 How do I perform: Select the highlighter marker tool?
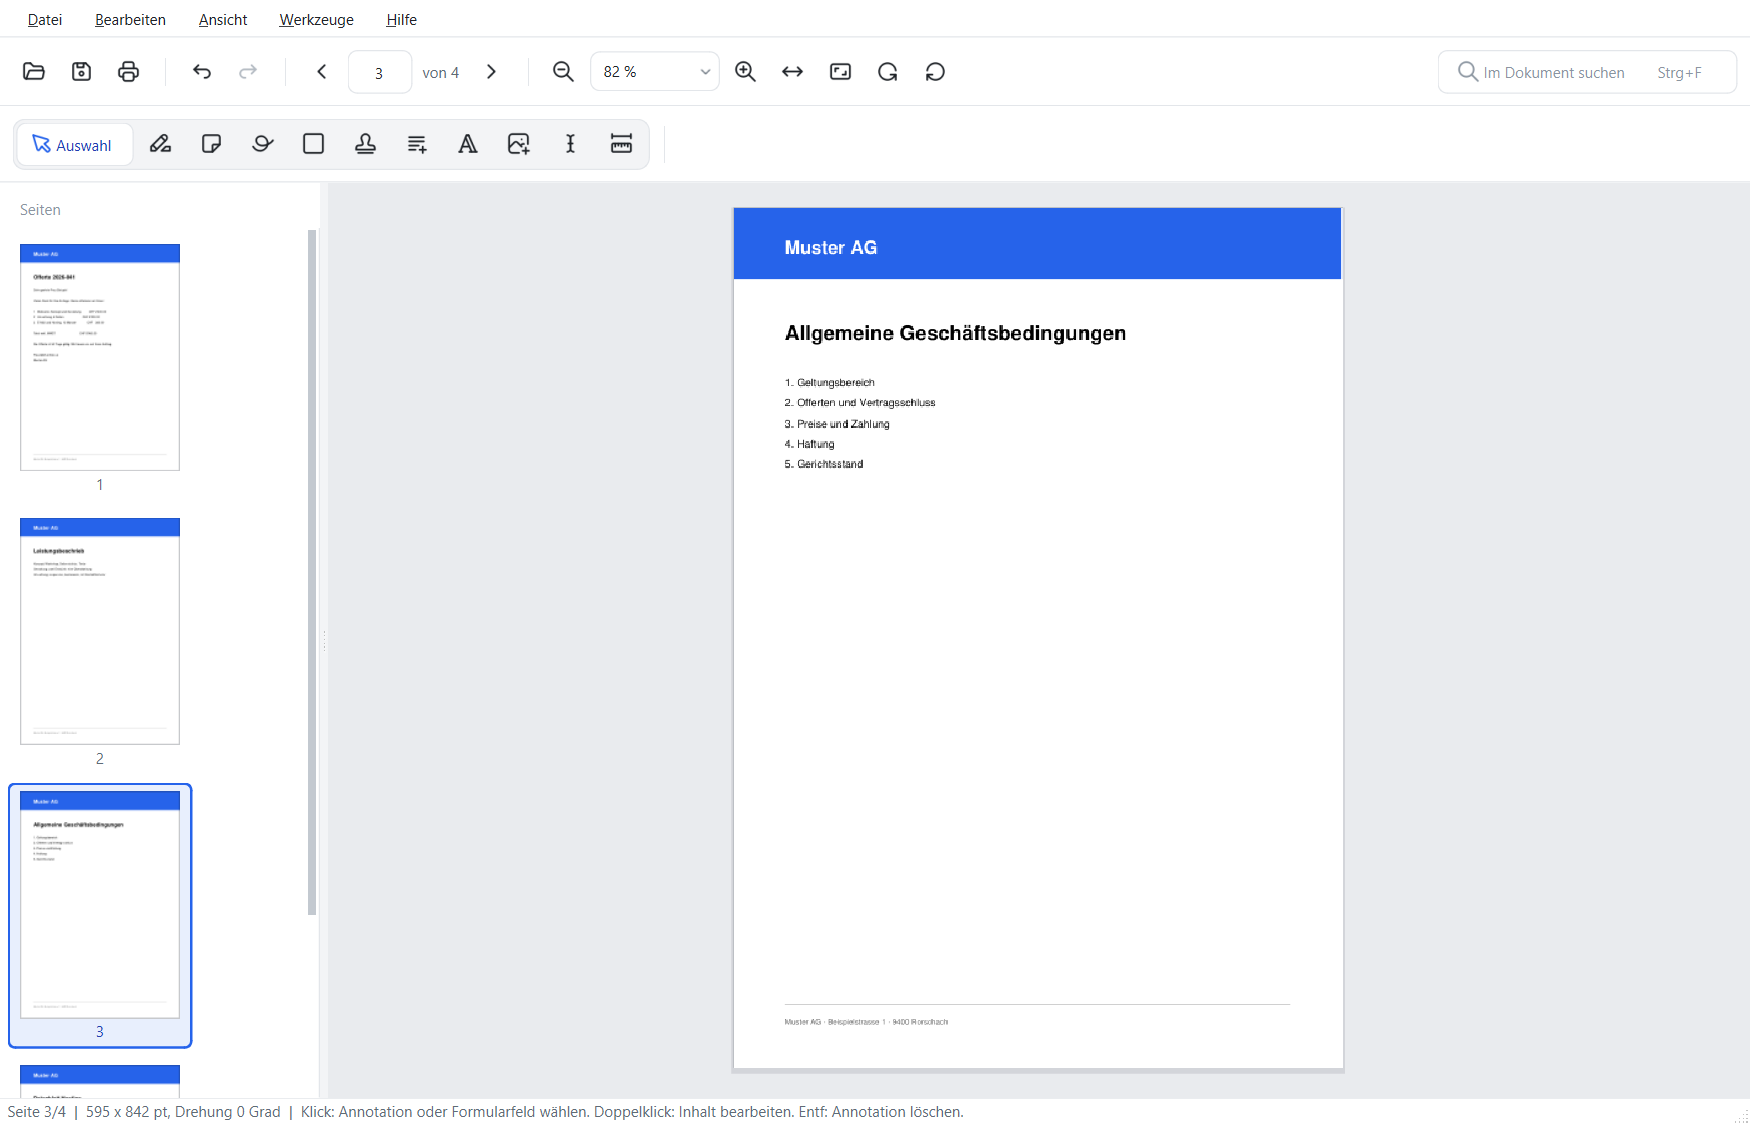tap(160, 144)
